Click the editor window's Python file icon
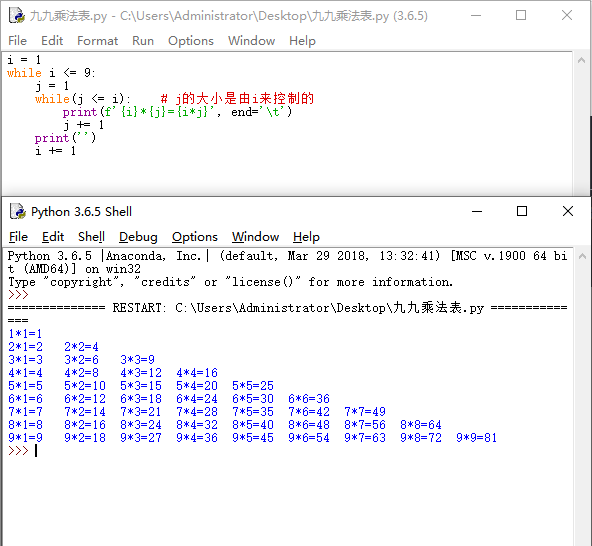The image size is (592, 546). point(17,15)
